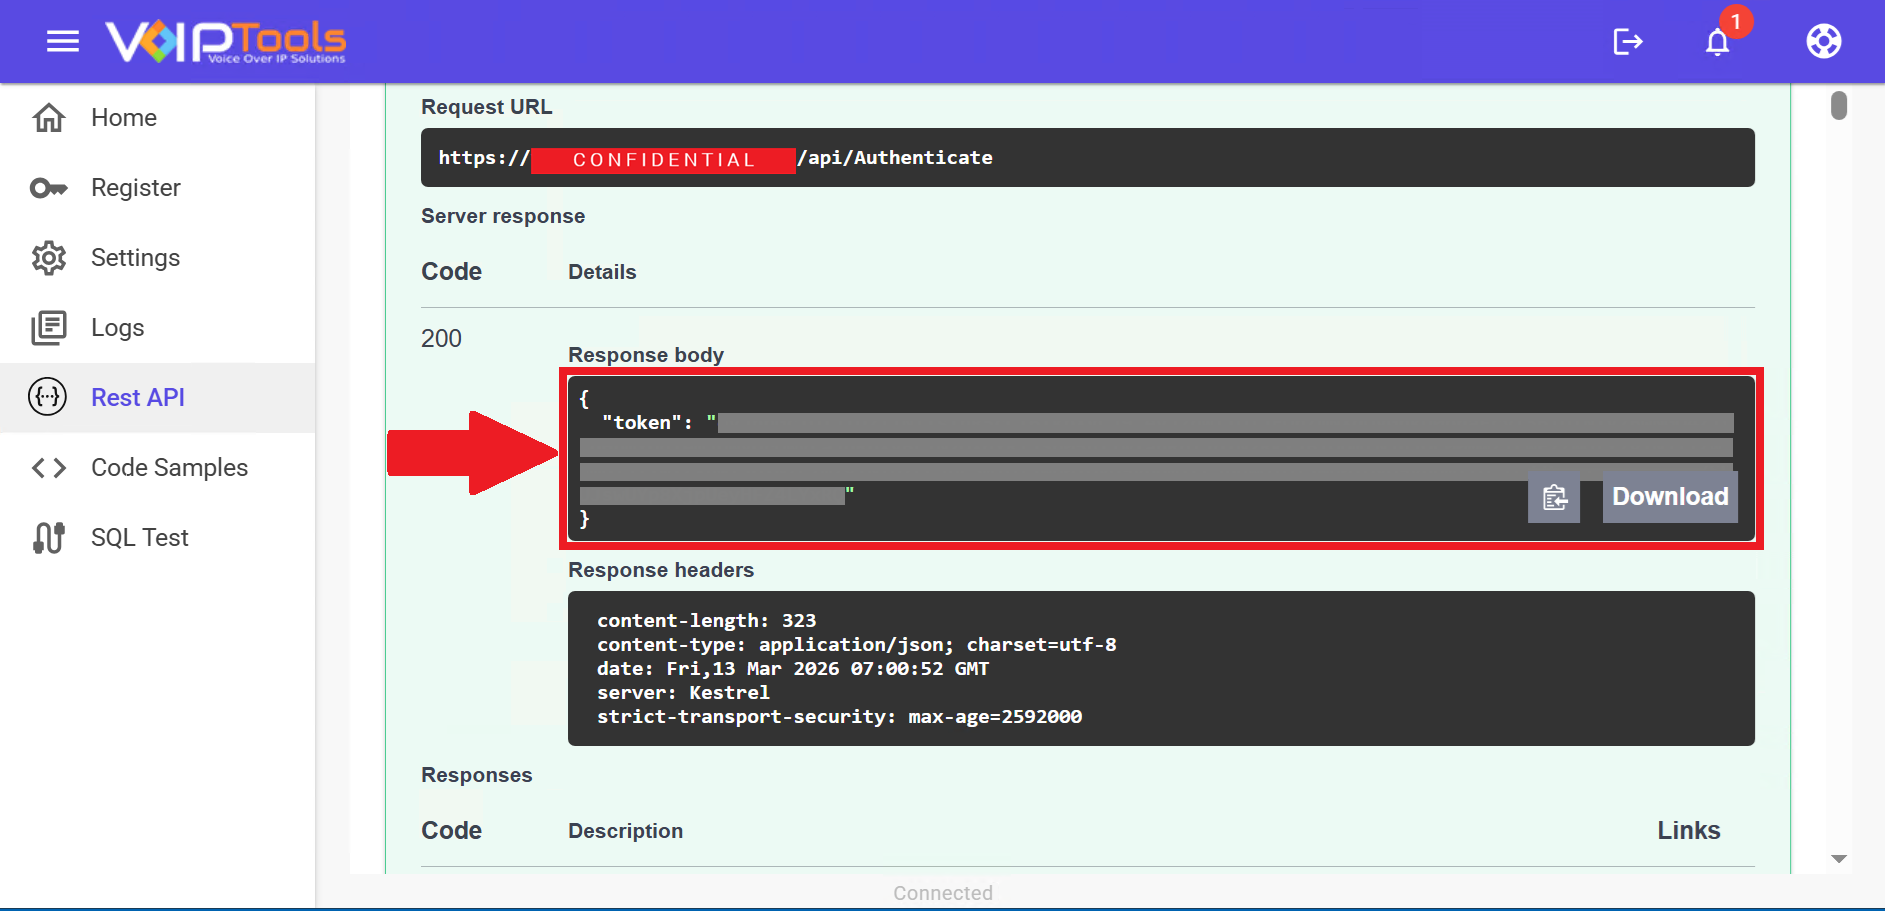The image size is (1885, 911).
Task: Click the Register key icon
Action: 49,188
